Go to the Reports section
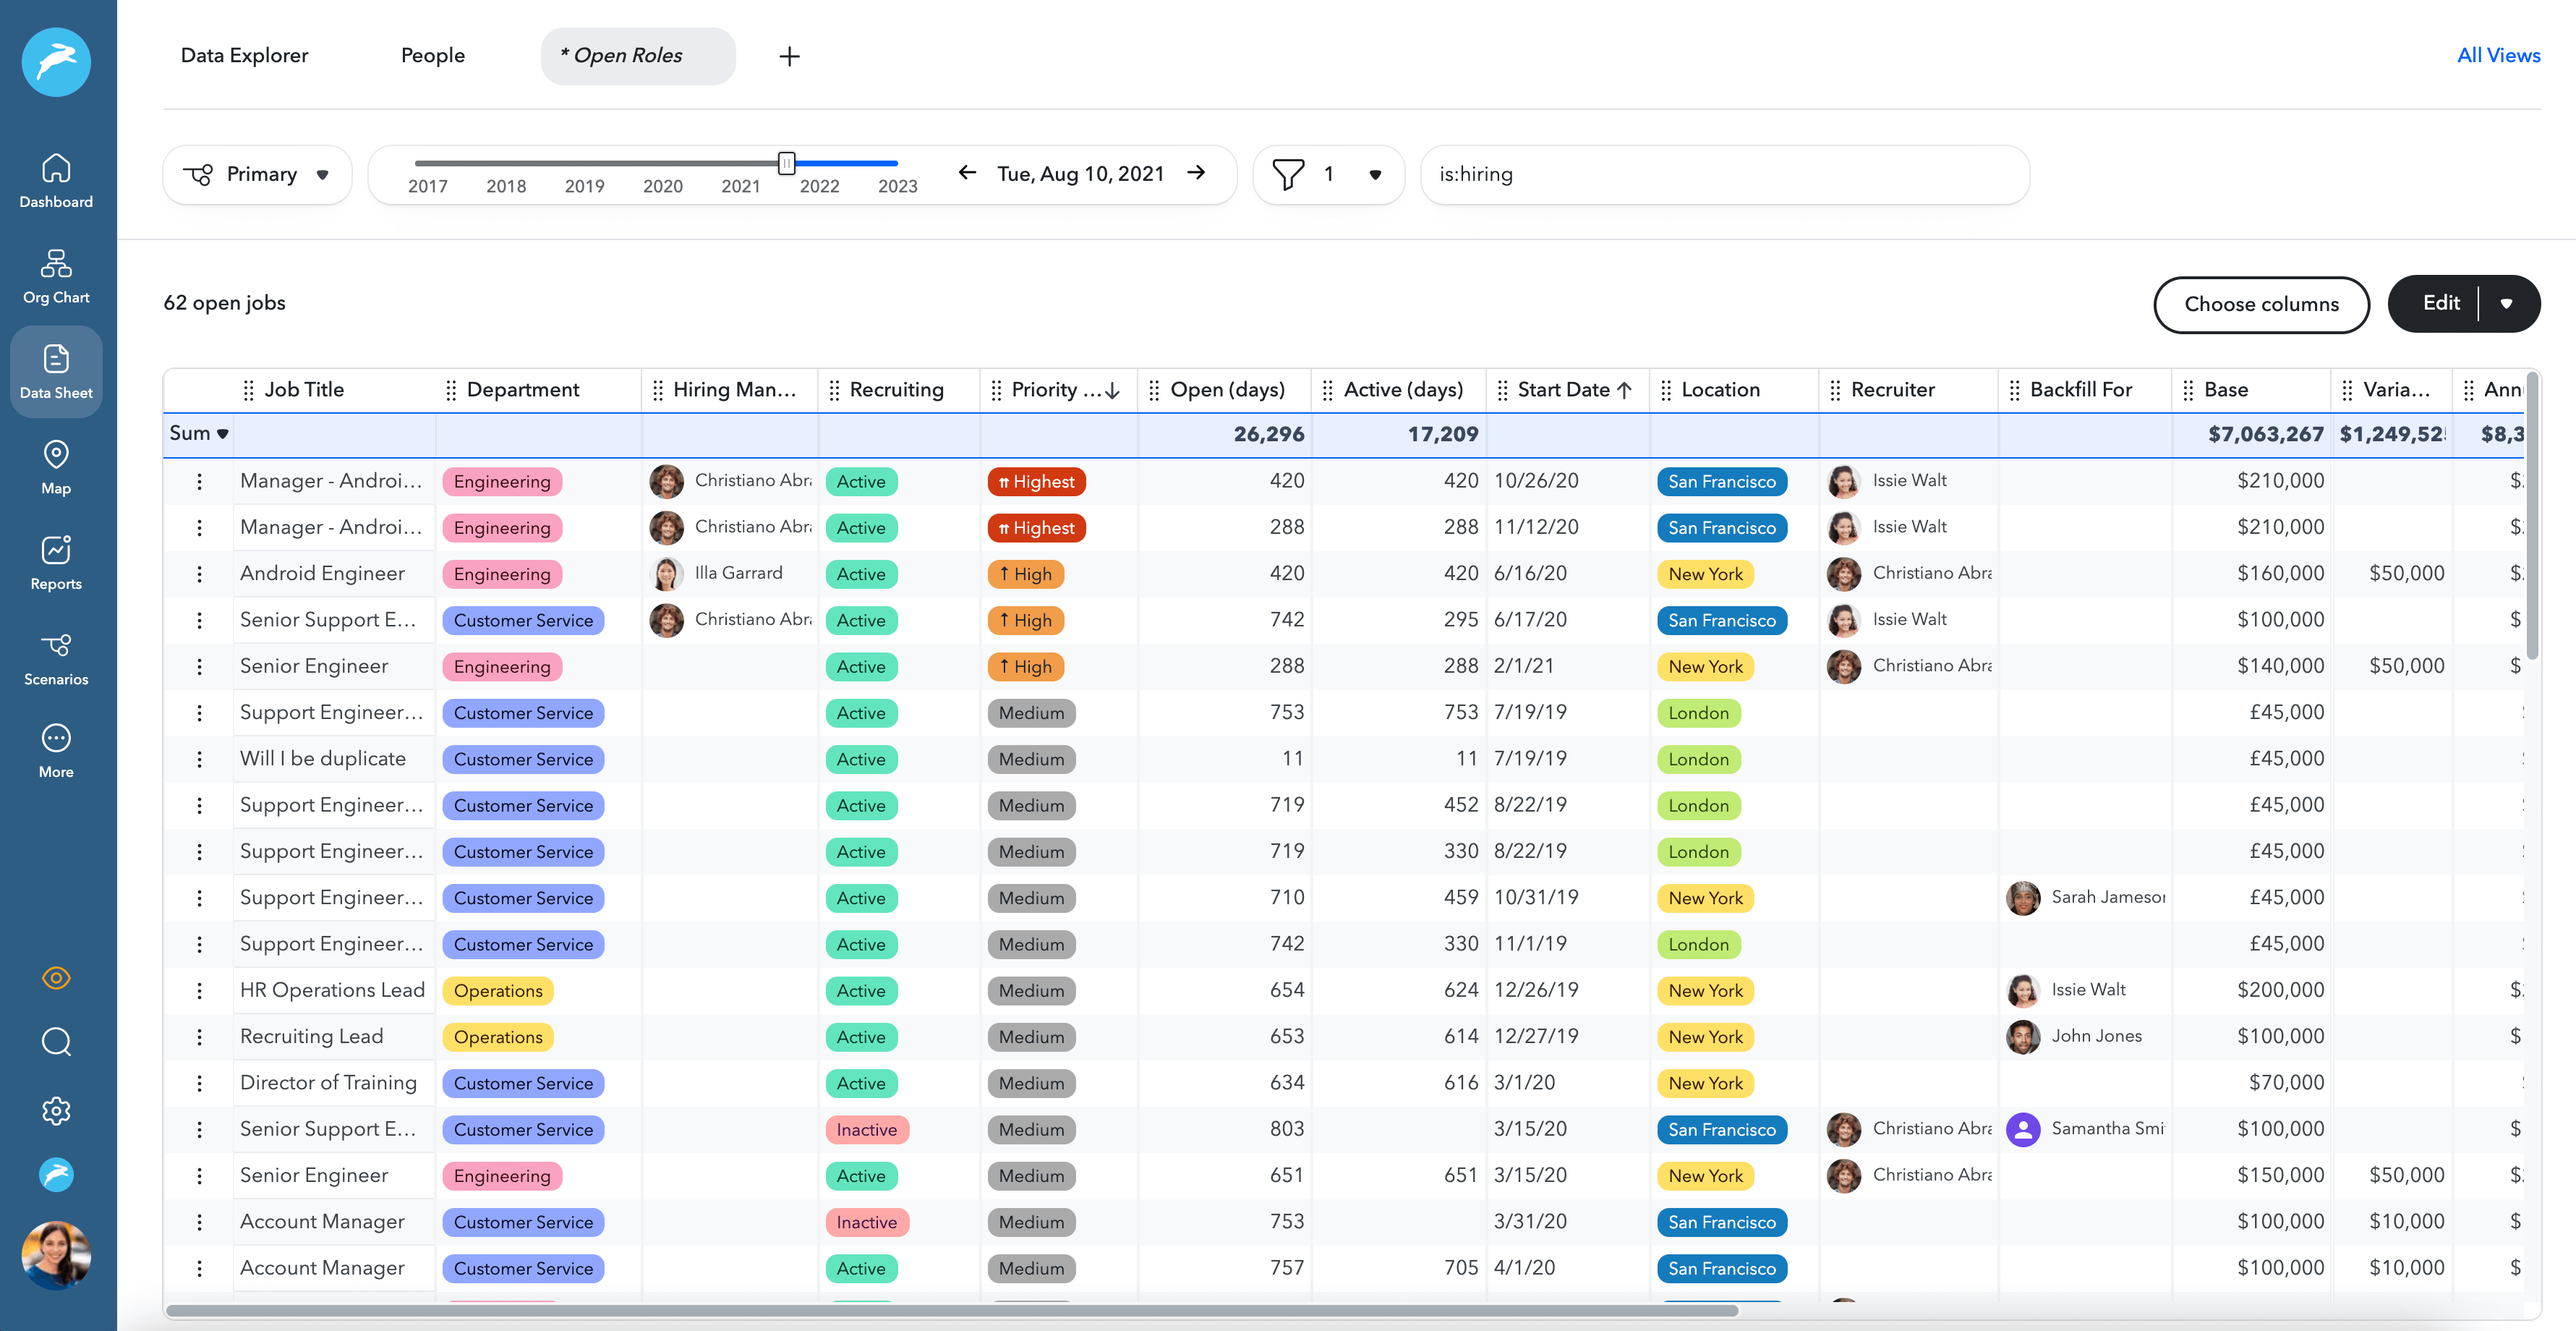The width and height of the screenshot is (2576, 1331). (x=56, y=562)
